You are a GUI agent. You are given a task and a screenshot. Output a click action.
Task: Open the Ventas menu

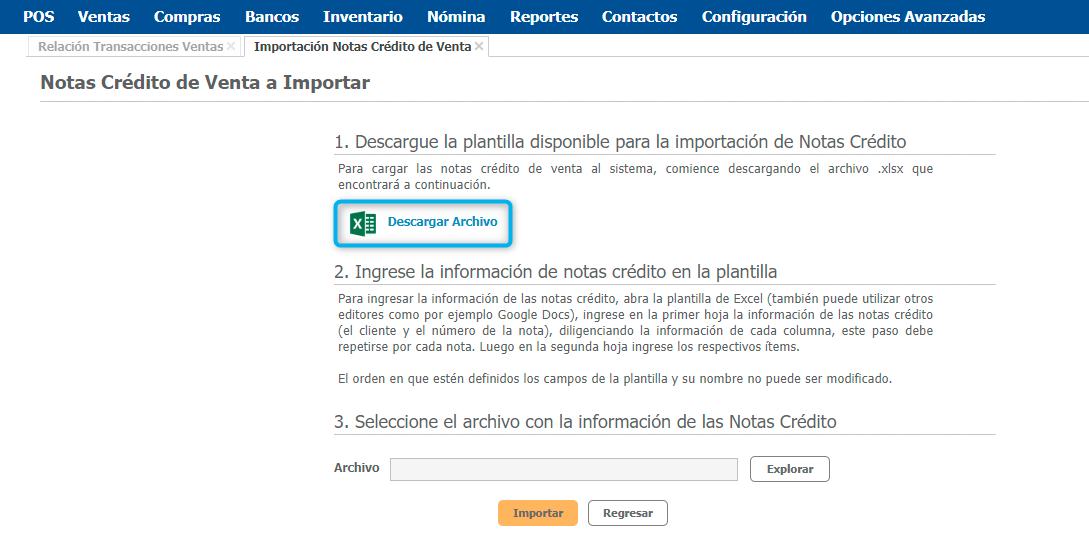click(x=104, y=17)
